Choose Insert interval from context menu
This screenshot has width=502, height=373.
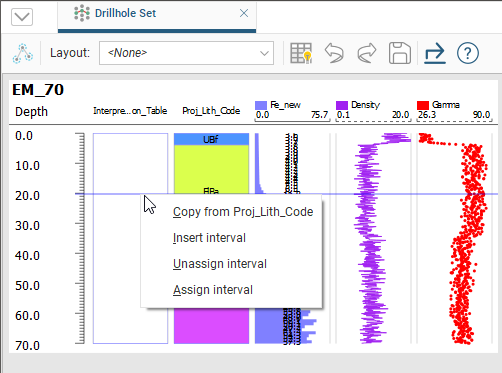point(231,238)
